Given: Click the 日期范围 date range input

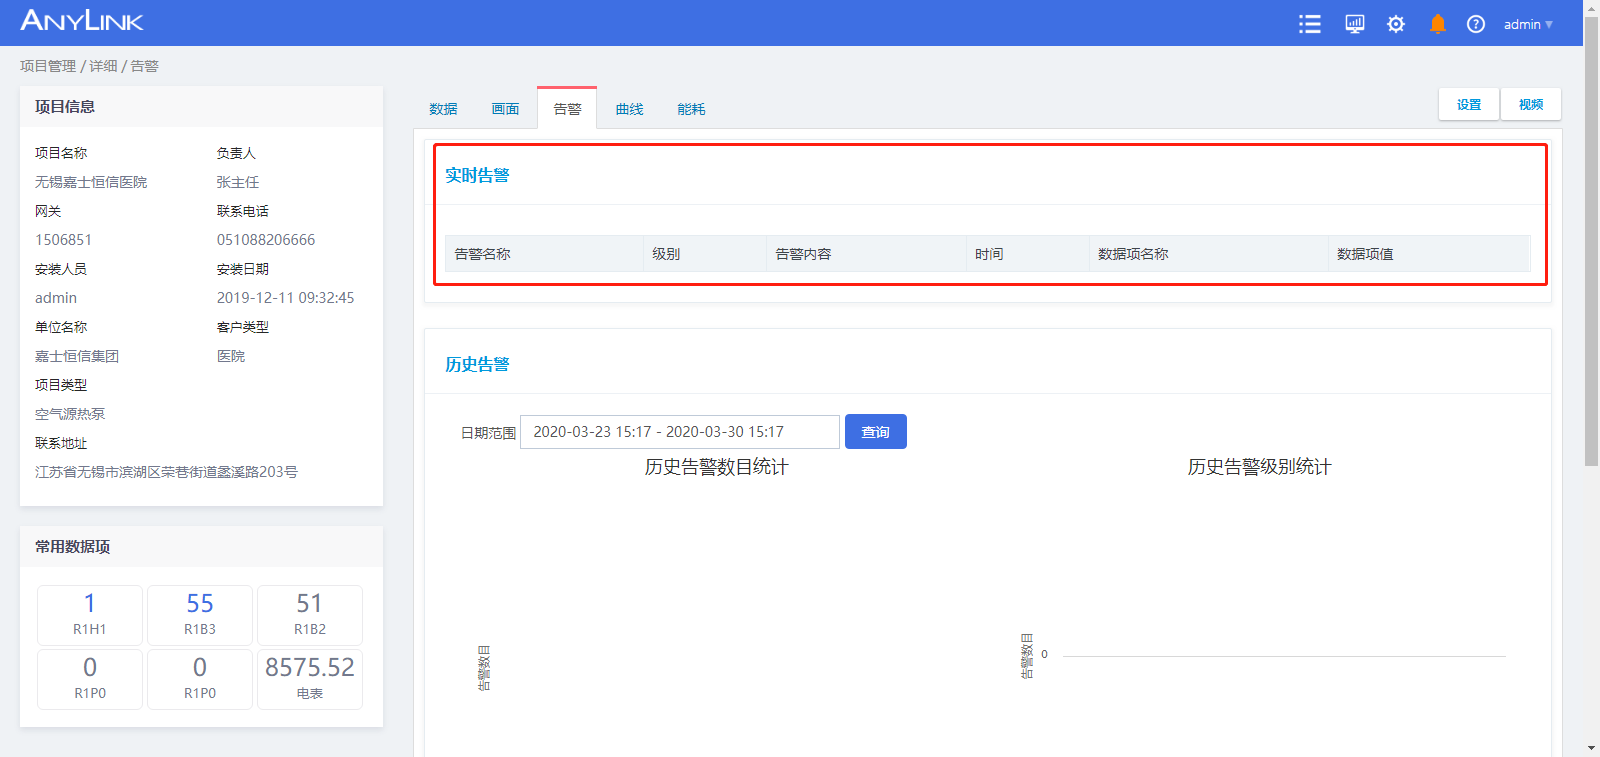Looking at the screenshot, I should click(x=680, y=432).
